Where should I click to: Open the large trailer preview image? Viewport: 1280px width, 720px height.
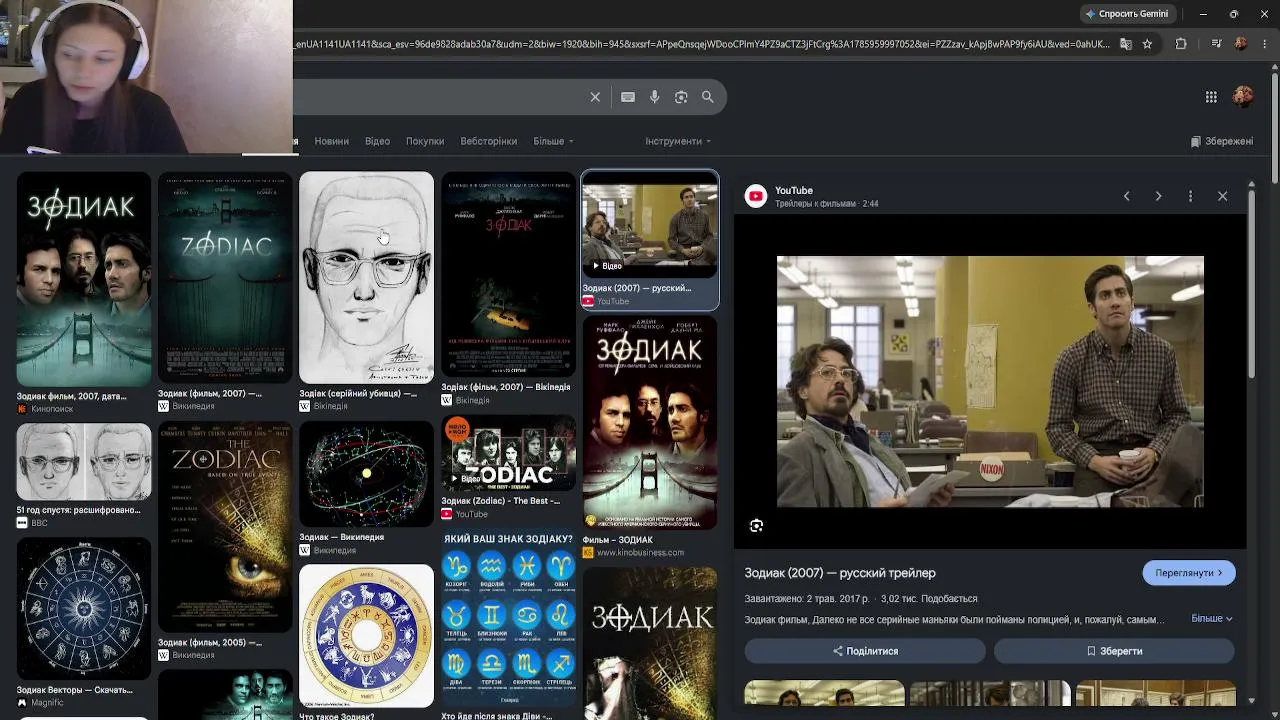pos(990,381)
